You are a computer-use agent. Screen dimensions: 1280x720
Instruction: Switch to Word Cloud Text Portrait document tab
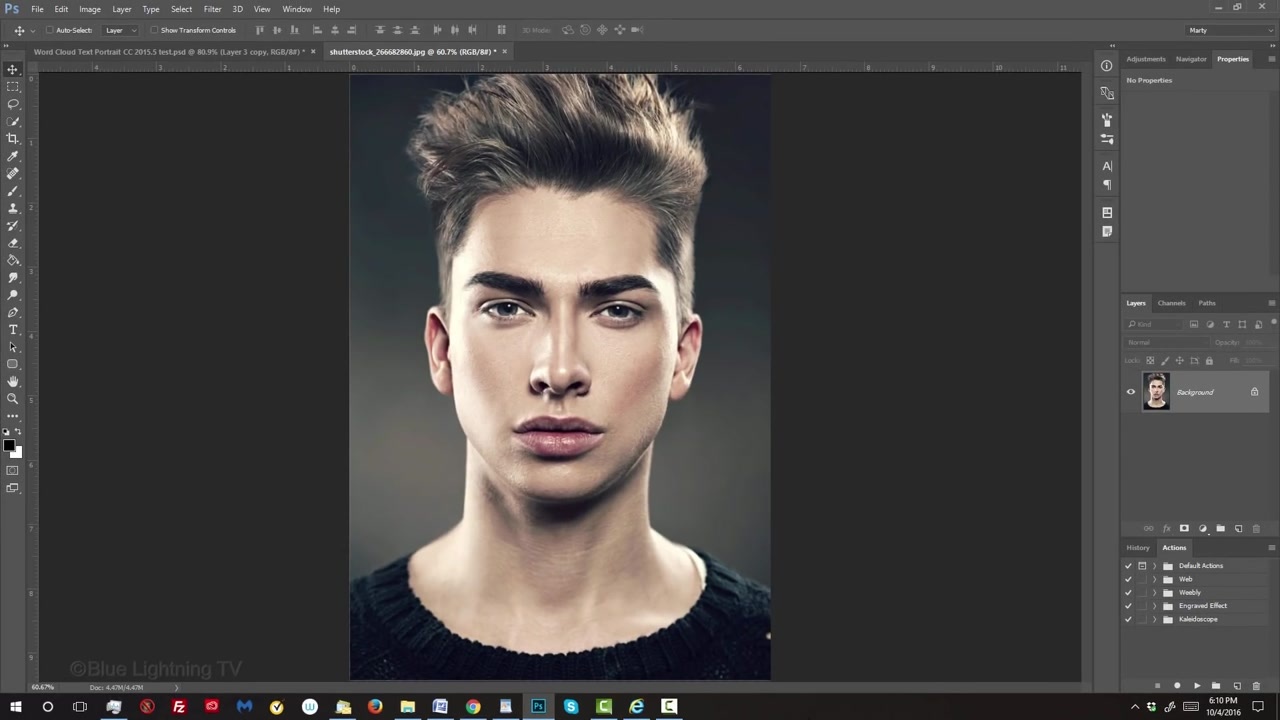(169, 52)
